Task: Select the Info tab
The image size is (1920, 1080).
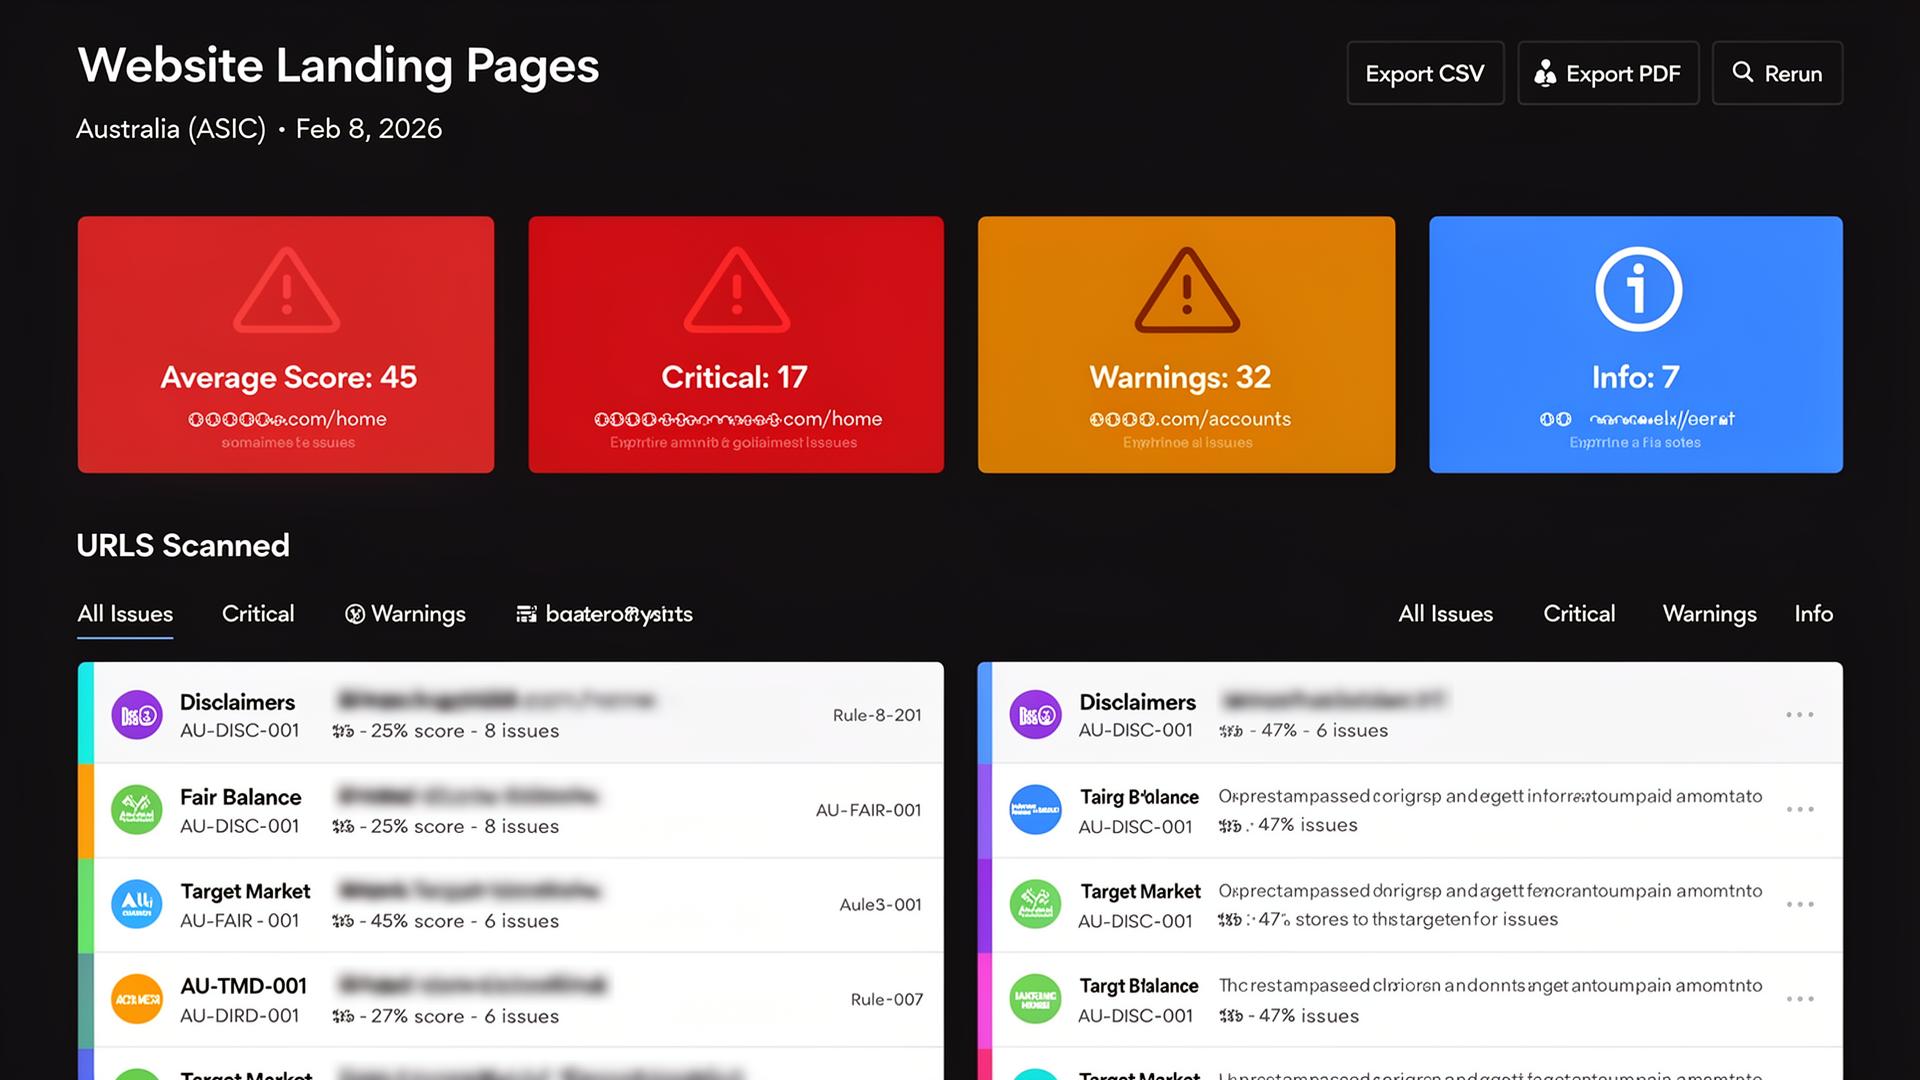Action: point(1813,614)
